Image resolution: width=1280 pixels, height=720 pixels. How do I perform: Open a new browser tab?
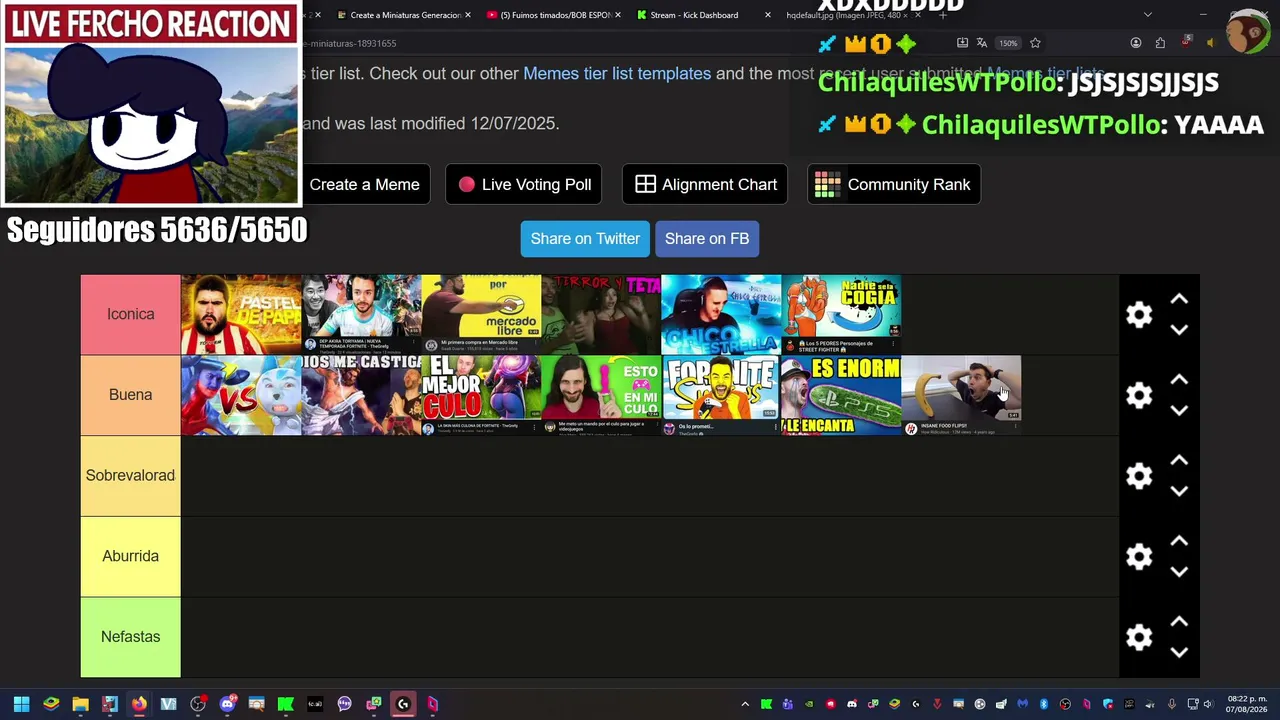coord(942,15)
